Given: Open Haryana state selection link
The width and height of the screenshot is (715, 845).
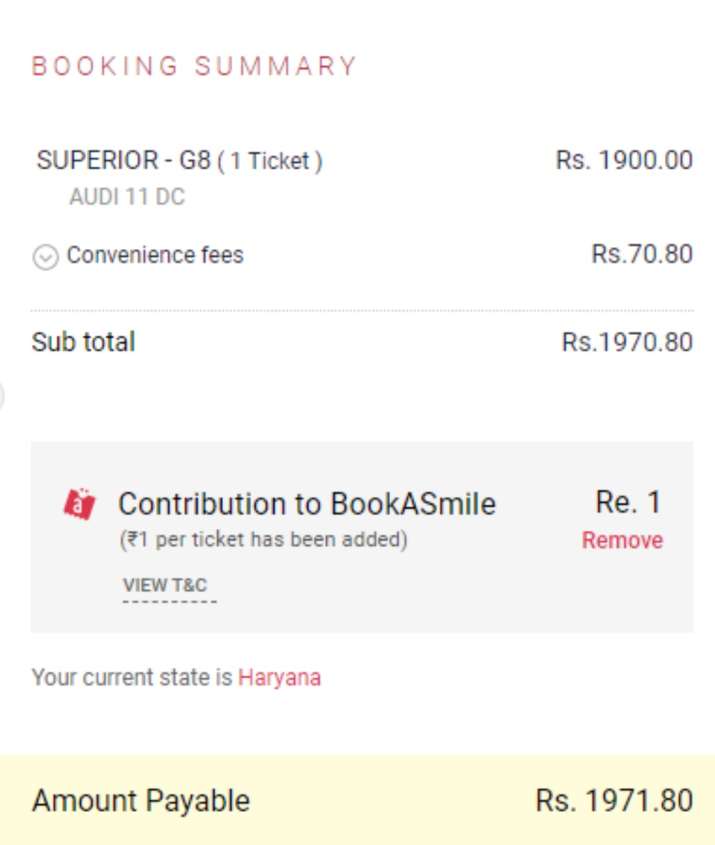Looking at the screenshot, I should (x=278, y=677).
